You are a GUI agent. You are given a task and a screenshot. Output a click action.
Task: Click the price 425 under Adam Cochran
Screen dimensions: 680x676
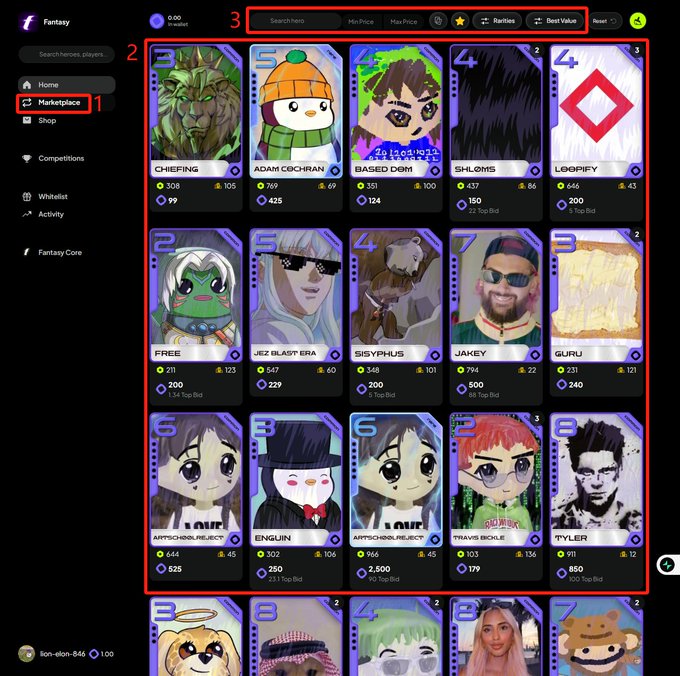pyautogui.click(x=275, y=200)
